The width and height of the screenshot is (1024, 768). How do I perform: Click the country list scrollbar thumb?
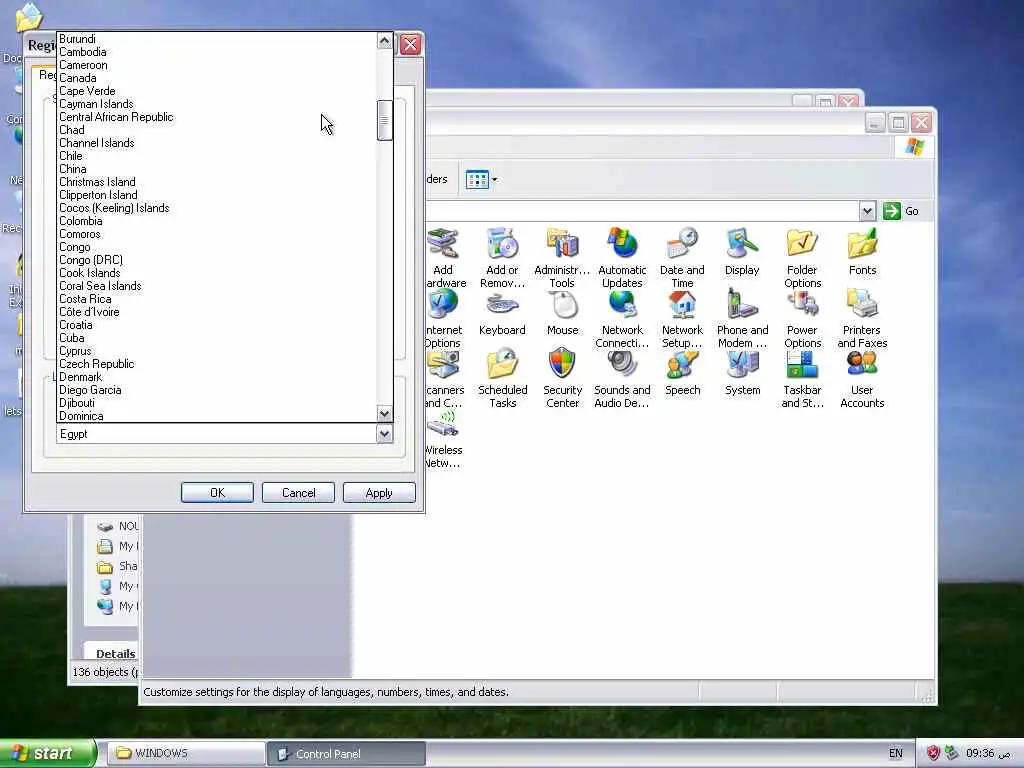point(385,120)
